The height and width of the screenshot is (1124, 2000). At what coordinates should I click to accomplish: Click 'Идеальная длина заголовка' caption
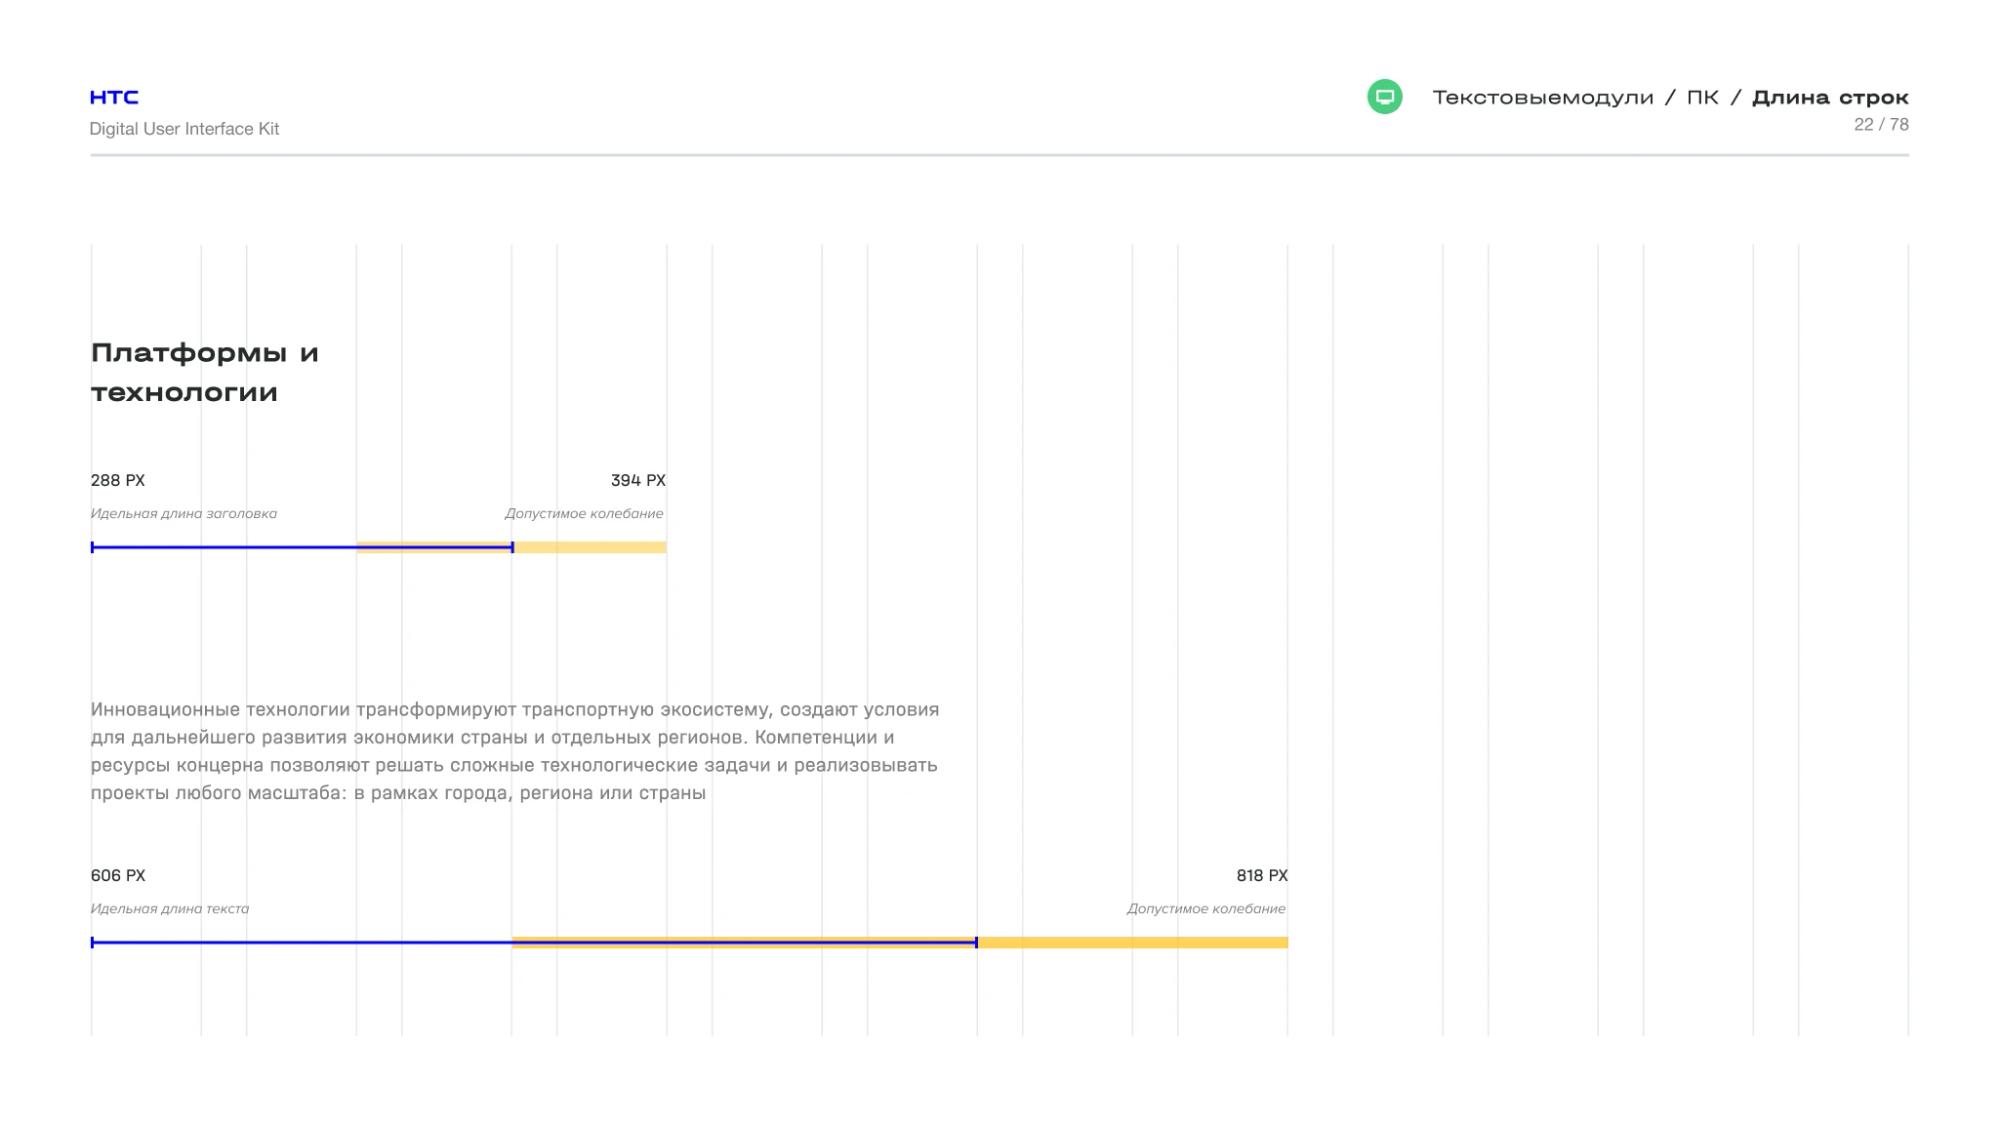click(184, 513)
